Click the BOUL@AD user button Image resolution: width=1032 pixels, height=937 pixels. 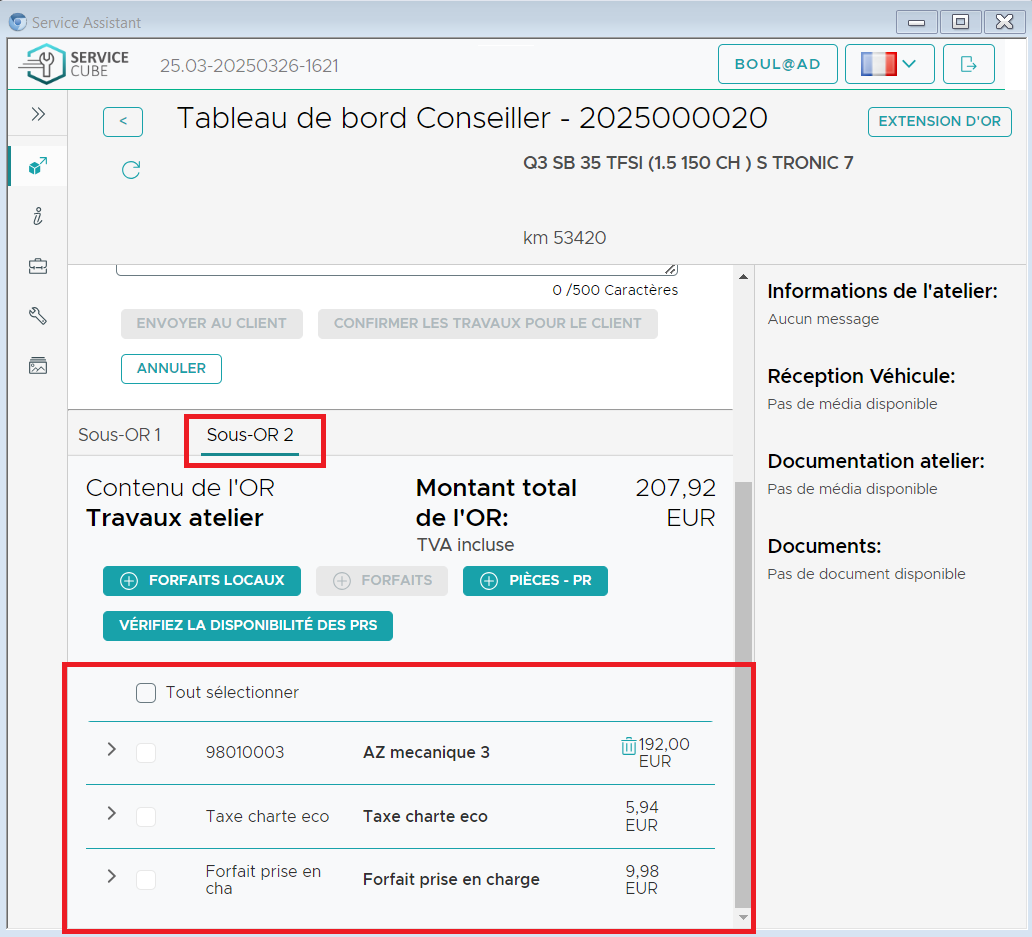[x=777, y=64]
